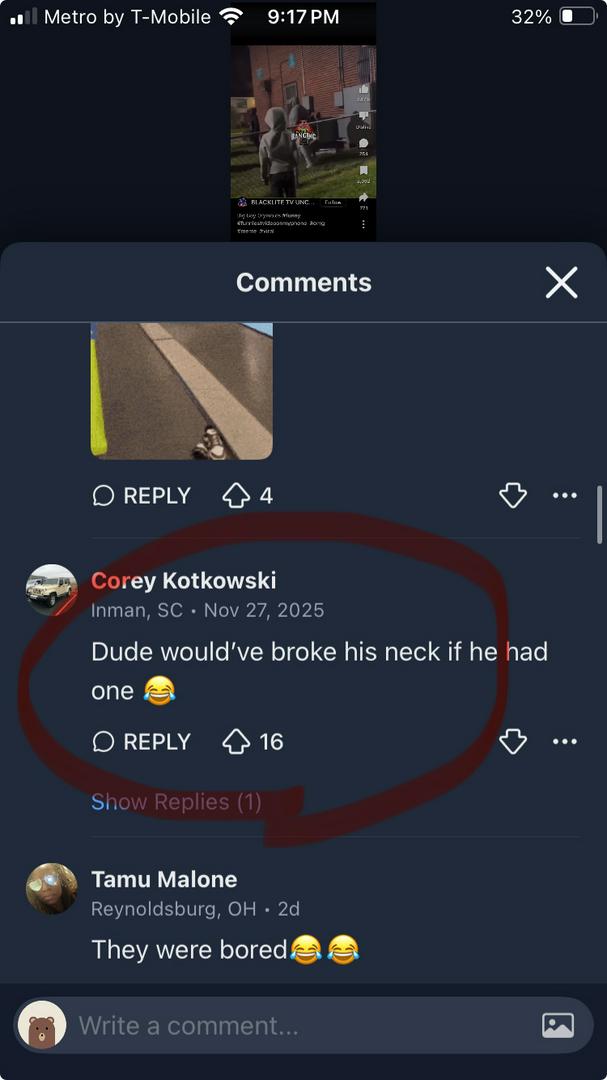The image size is (607, 1080).
Task: Open Tamu Malone's profile avatar
Action: [52, 889]
